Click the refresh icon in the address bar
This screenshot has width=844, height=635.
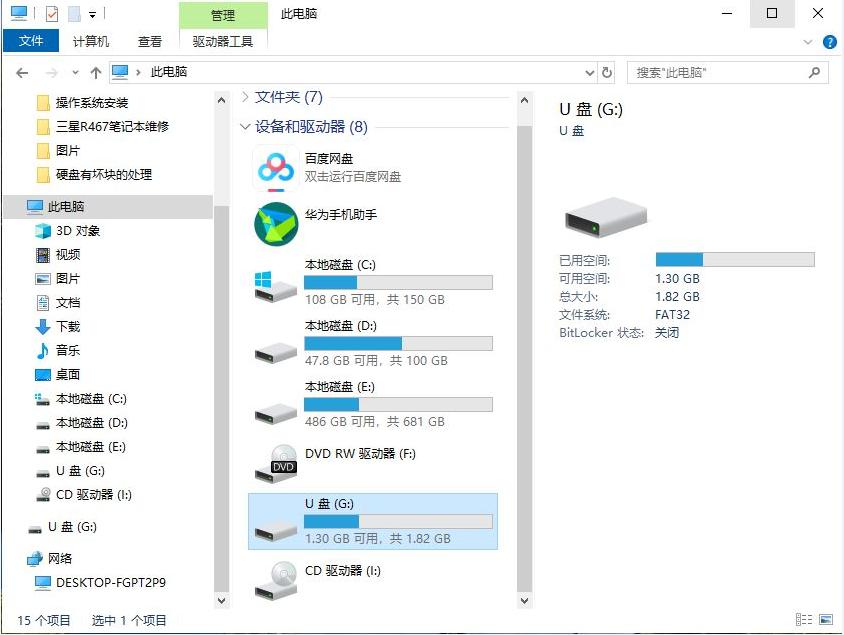608,72
